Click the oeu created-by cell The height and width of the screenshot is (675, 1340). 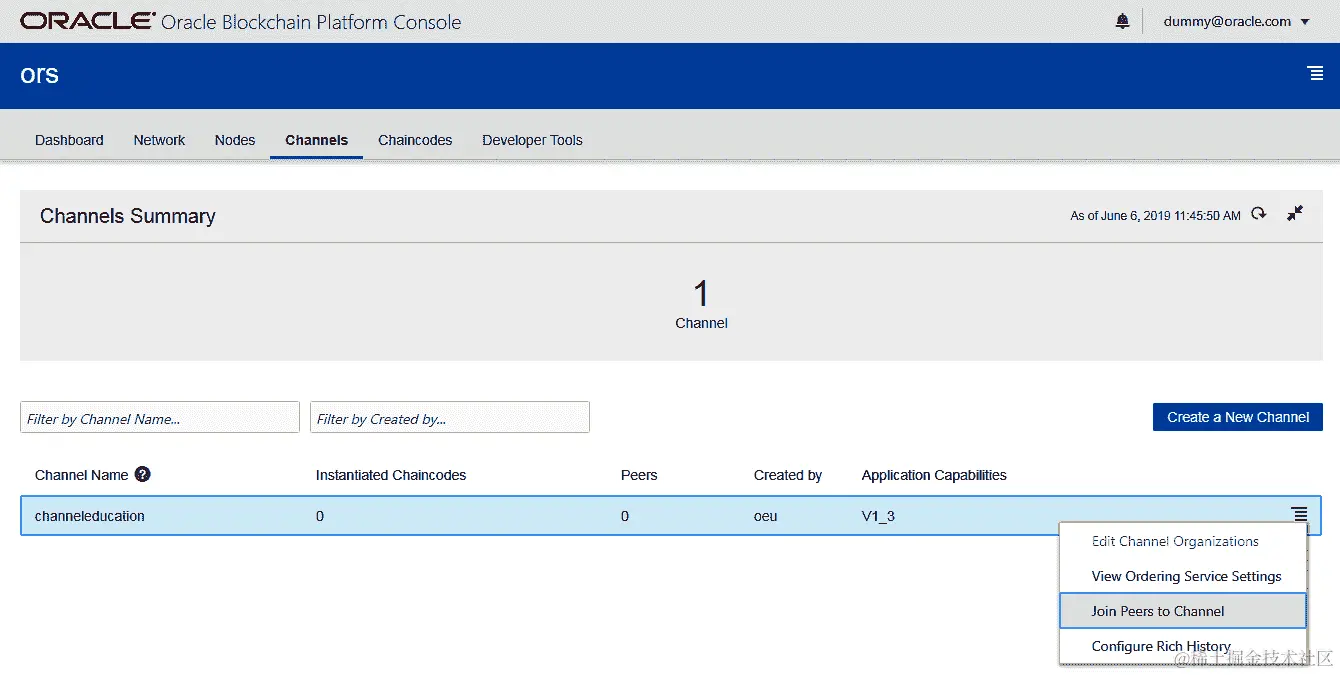pyautogui.click(x=765, y=516)
